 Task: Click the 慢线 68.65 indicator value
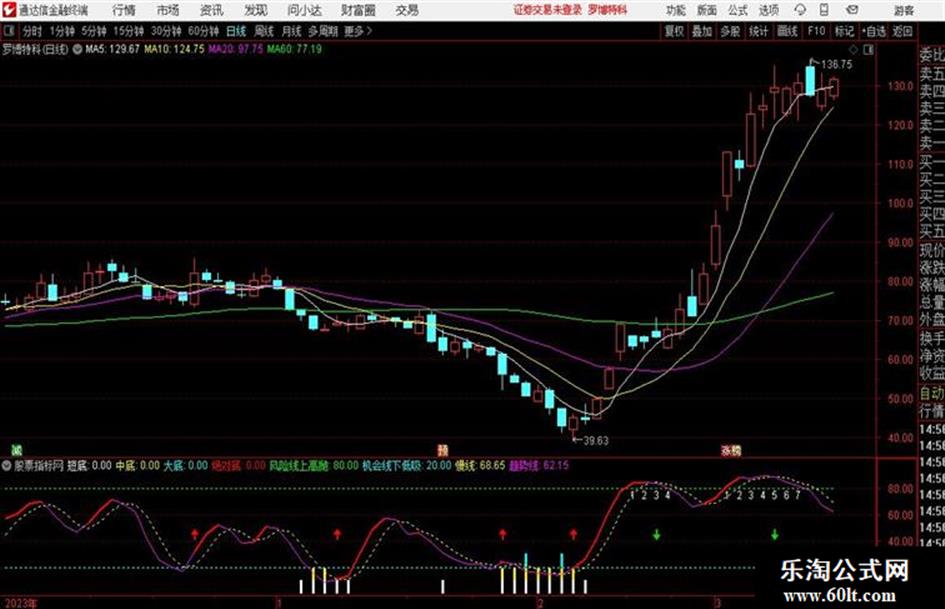480,465
